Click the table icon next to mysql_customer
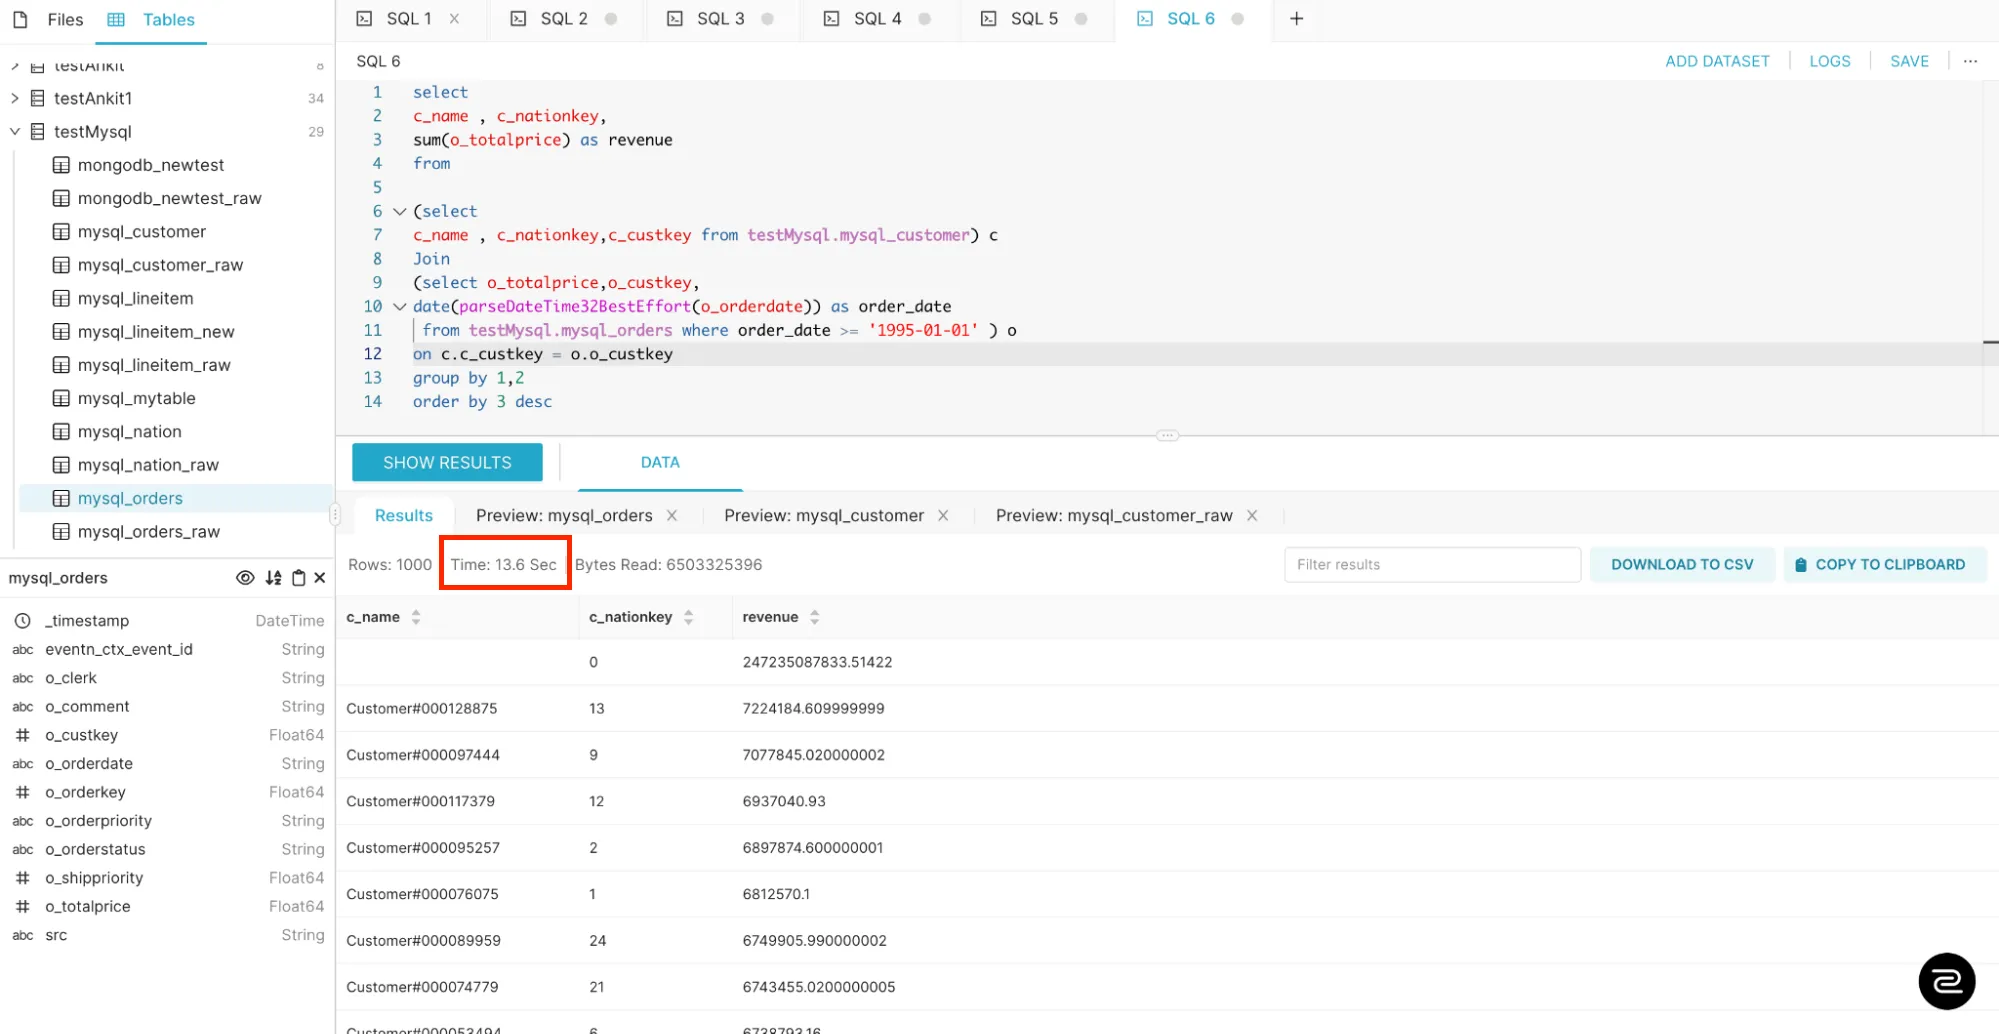The image size is (1999, 1034). tap(61, 232)
